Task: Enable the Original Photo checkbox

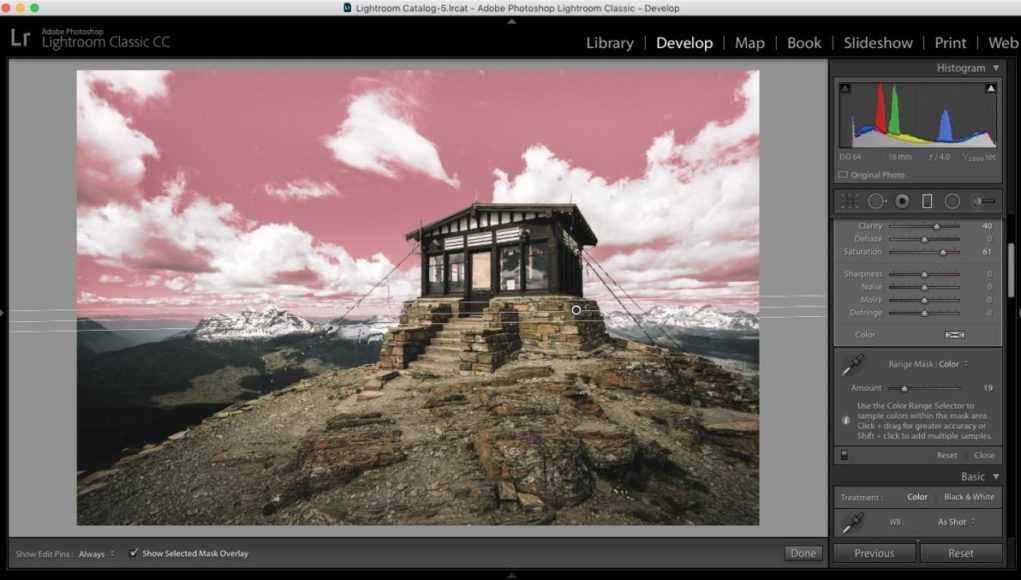Action: (843, 175)
